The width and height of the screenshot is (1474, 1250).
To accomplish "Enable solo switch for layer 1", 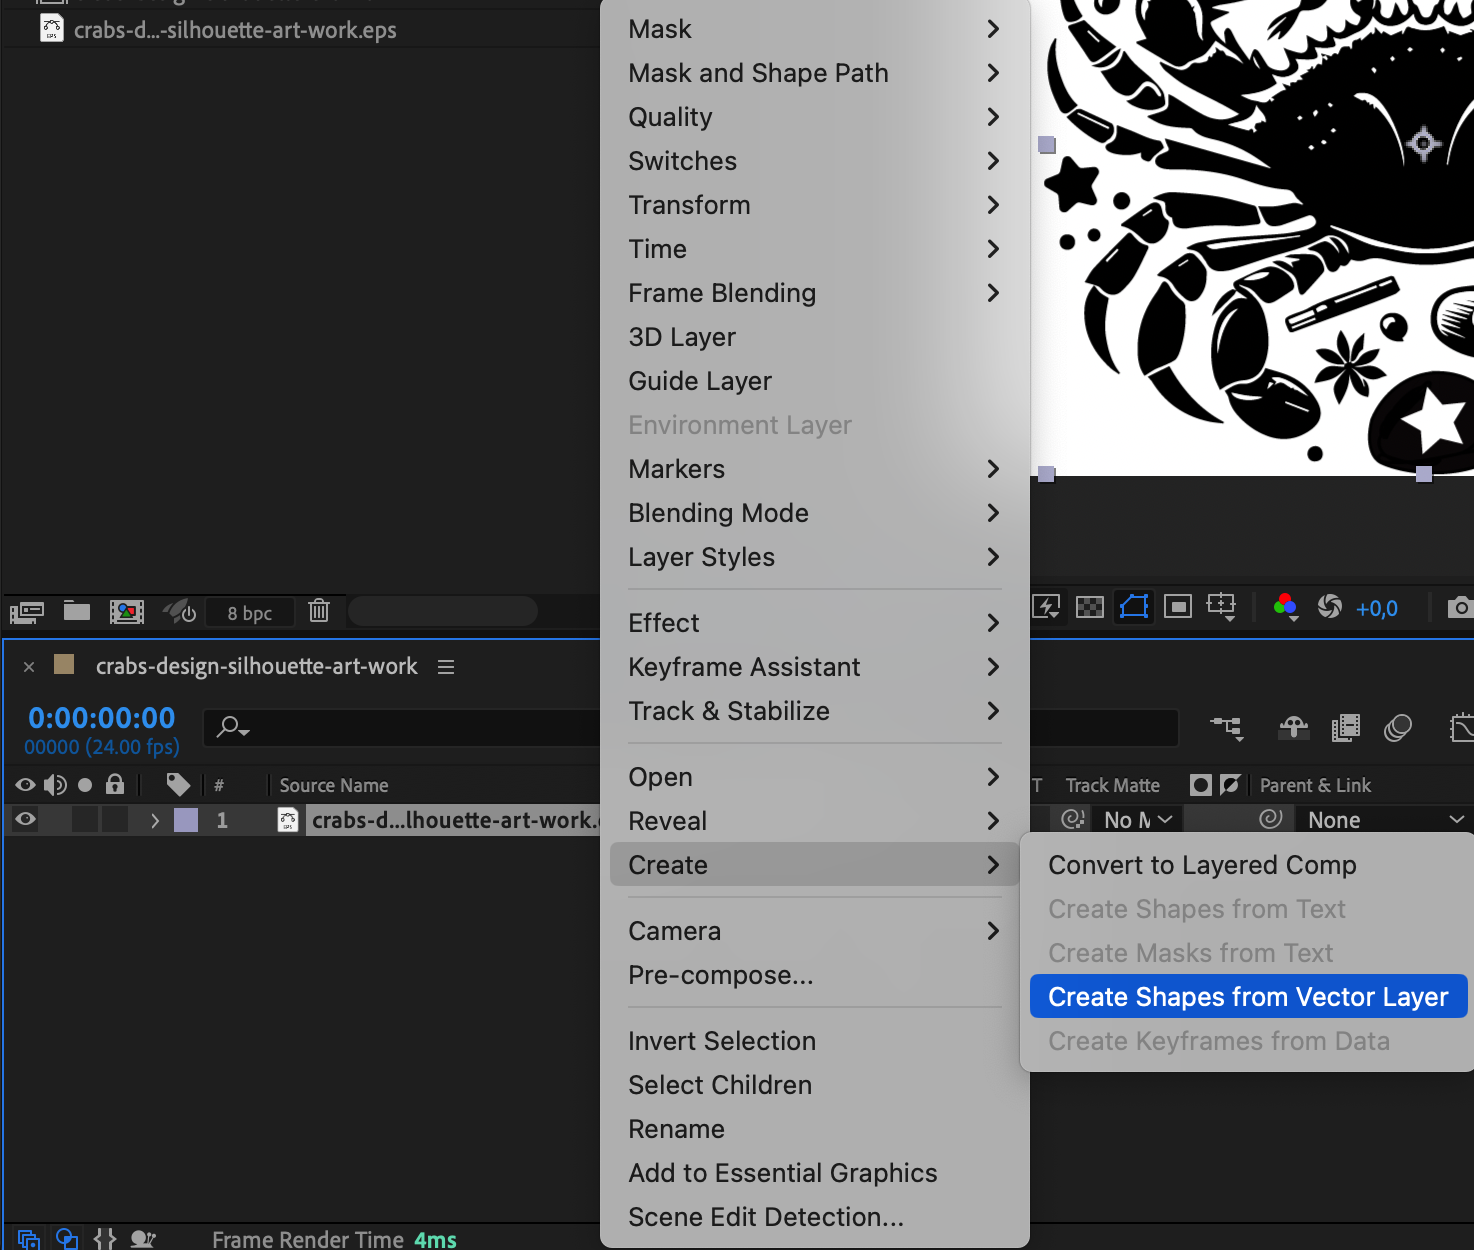I will coord(85,820).
